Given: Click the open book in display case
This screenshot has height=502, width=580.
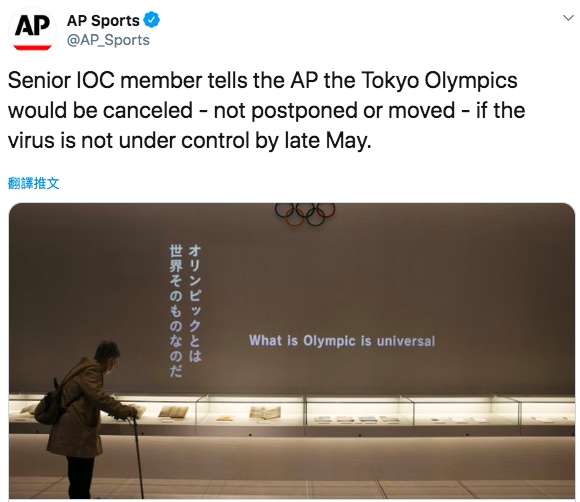Looking at the screenshot, I should pos(265,412).
